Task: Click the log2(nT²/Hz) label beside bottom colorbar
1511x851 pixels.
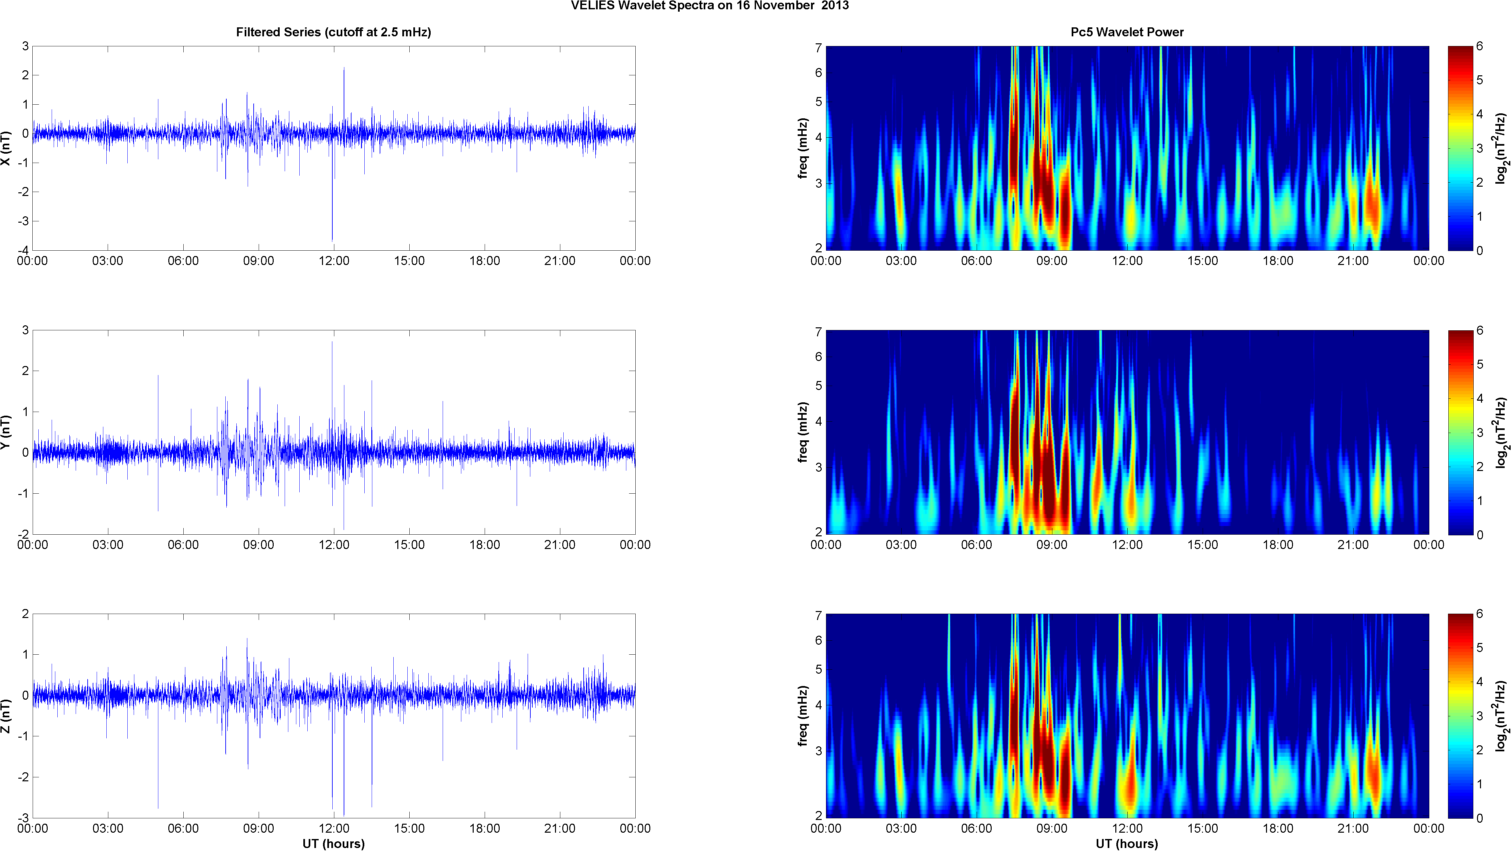Action: (x=1501, y=716)
